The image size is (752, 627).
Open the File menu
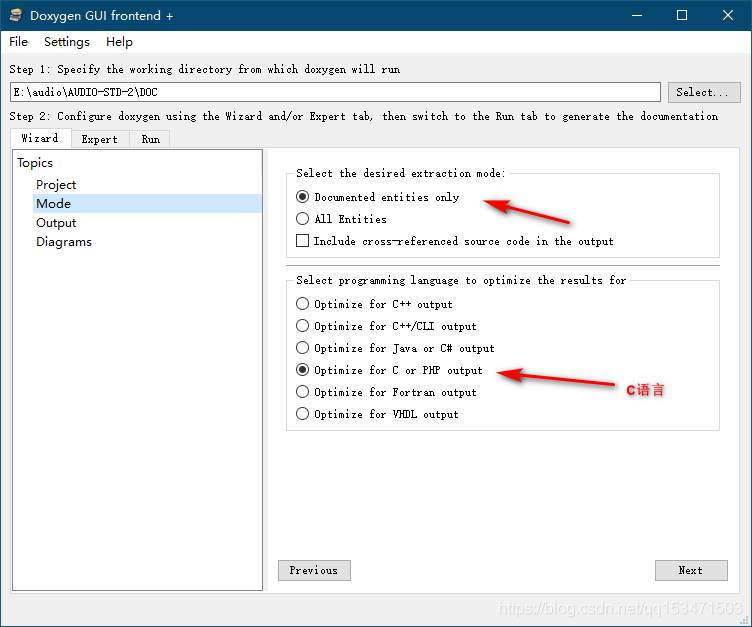point(18,42)
